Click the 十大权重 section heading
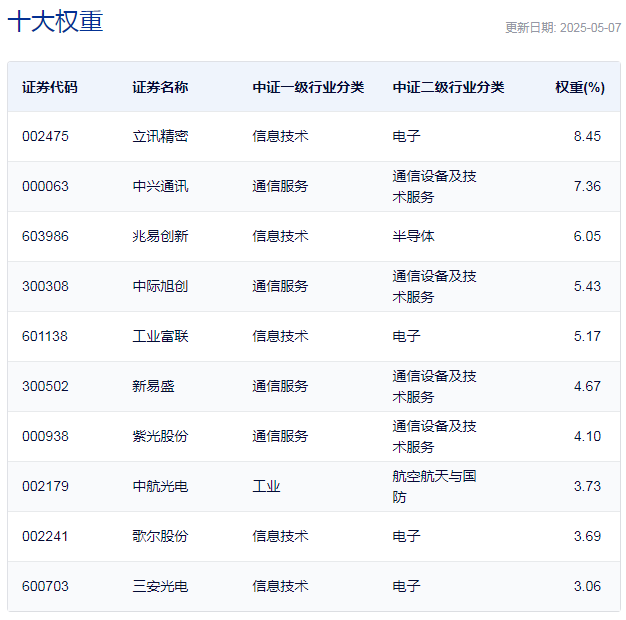 [x=55, y=22]
